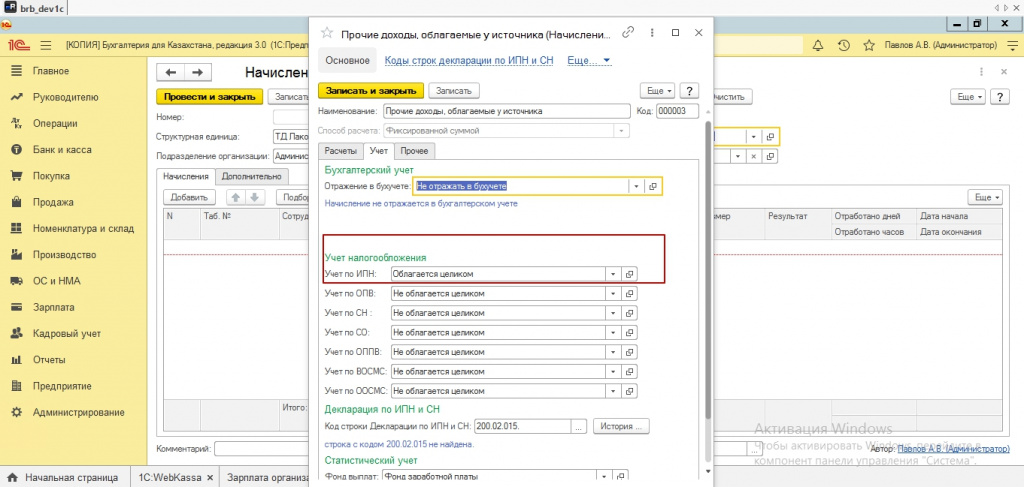Screen dimensions: 1024x487
Task: Open the Начальная страница tab
Action: pyautogui.click(x=65, y=477)
